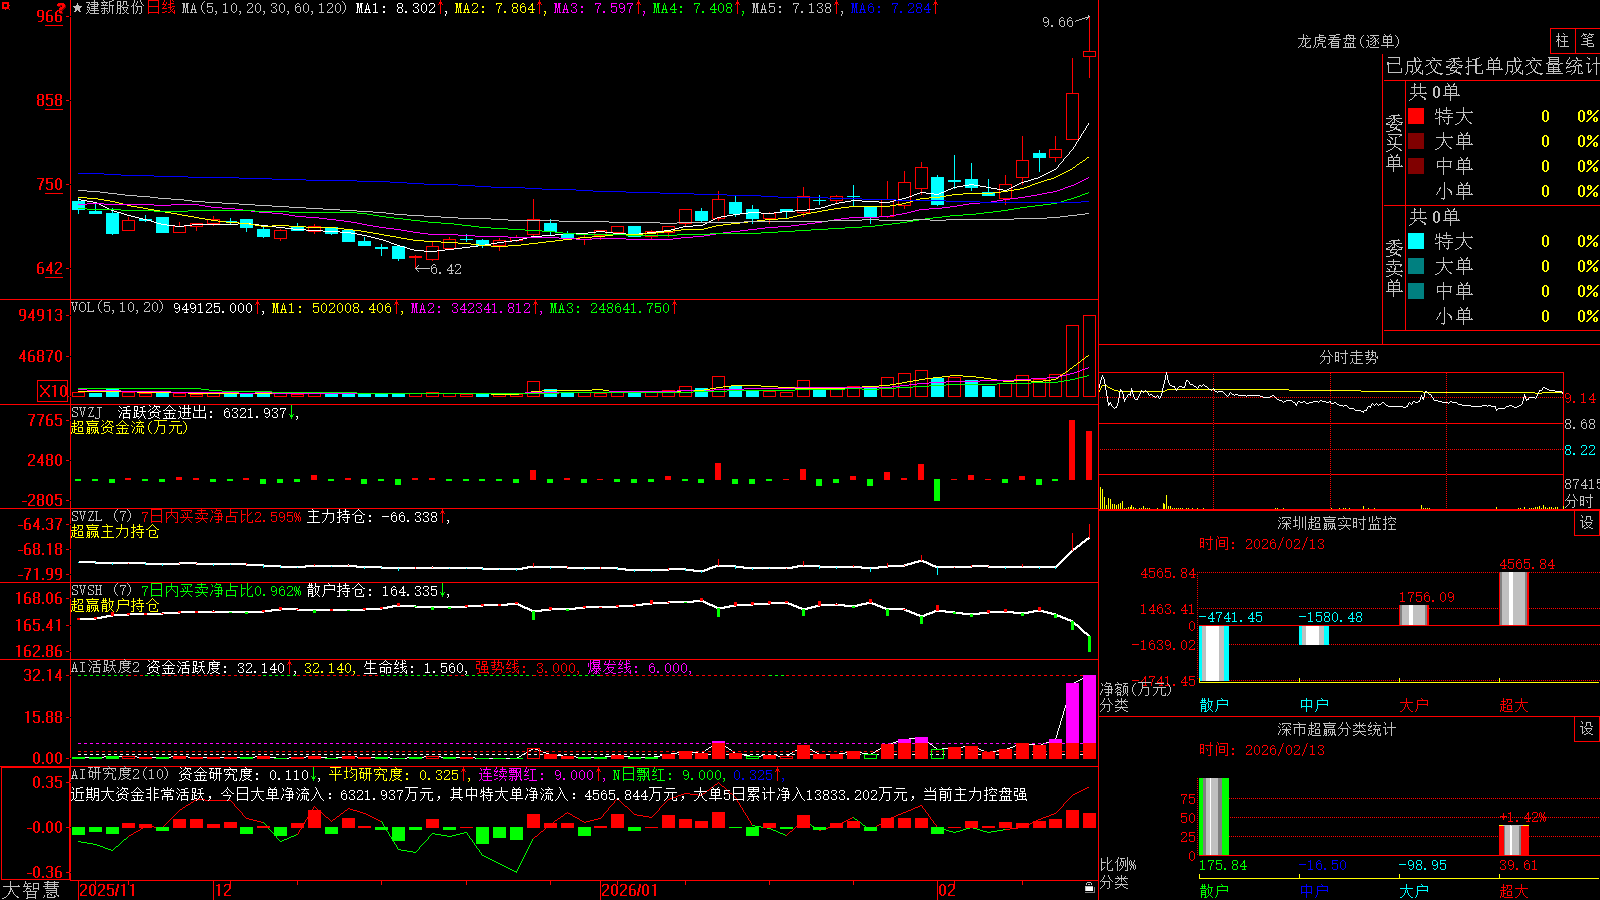
Task: Click the MA3: 7.597 value in the price header
Action: coord(598,8)
